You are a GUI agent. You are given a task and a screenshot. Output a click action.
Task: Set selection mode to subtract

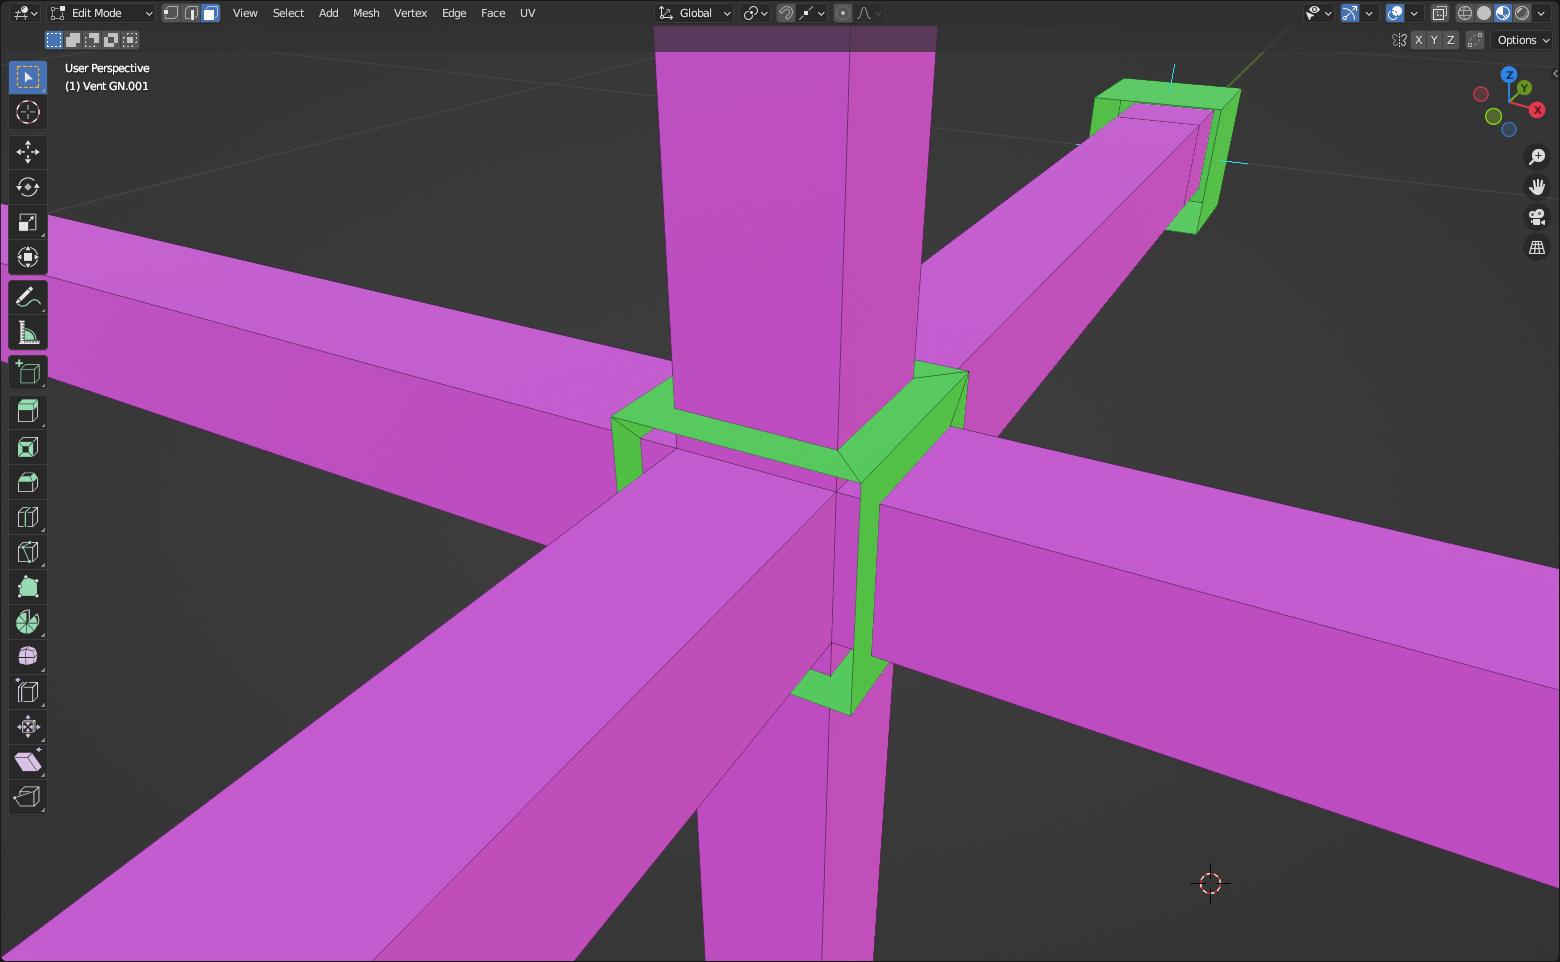[92, 40]
